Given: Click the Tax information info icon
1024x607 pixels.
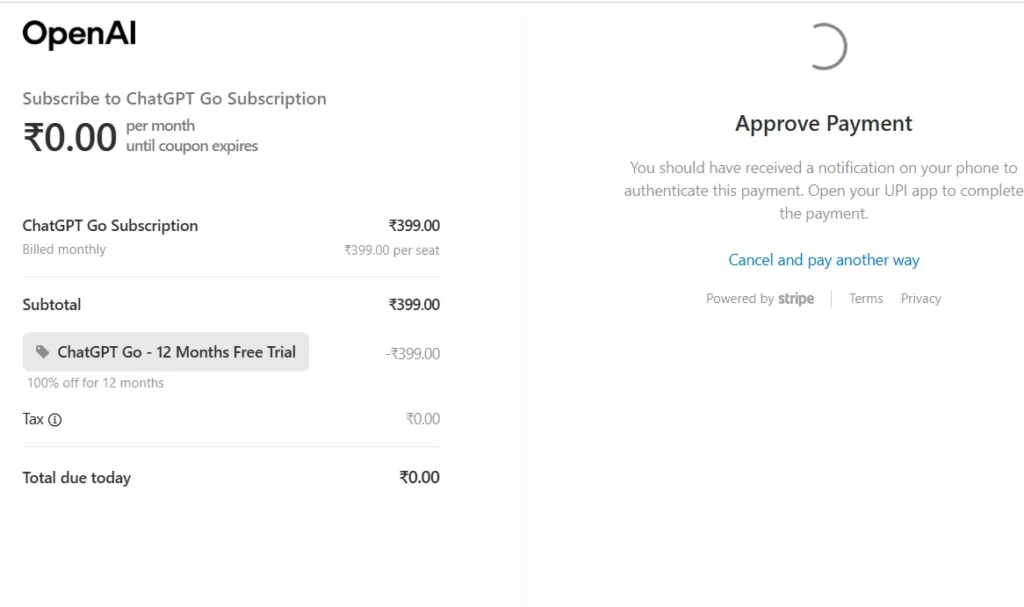Looking at the screenshot, I should tap(55, 419).
